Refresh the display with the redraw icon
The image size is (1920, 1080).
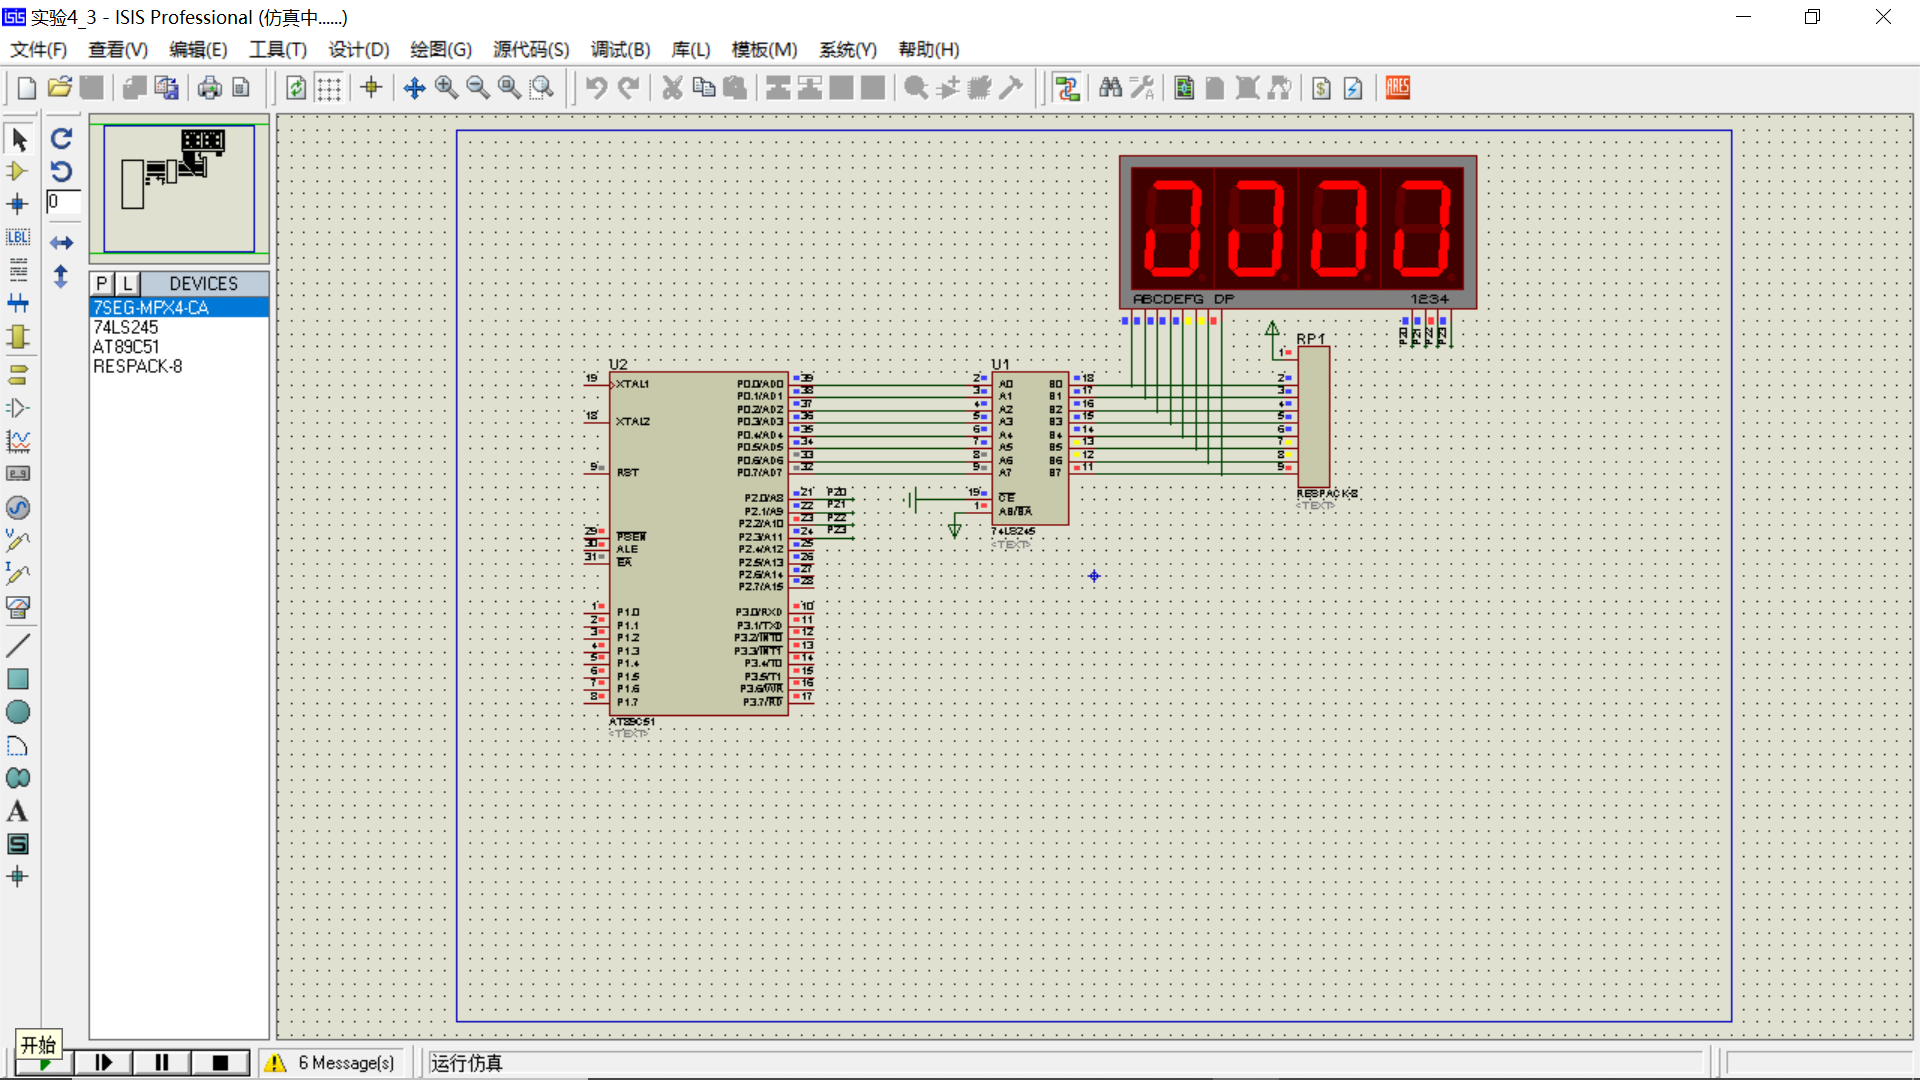(x=296, y=88)
